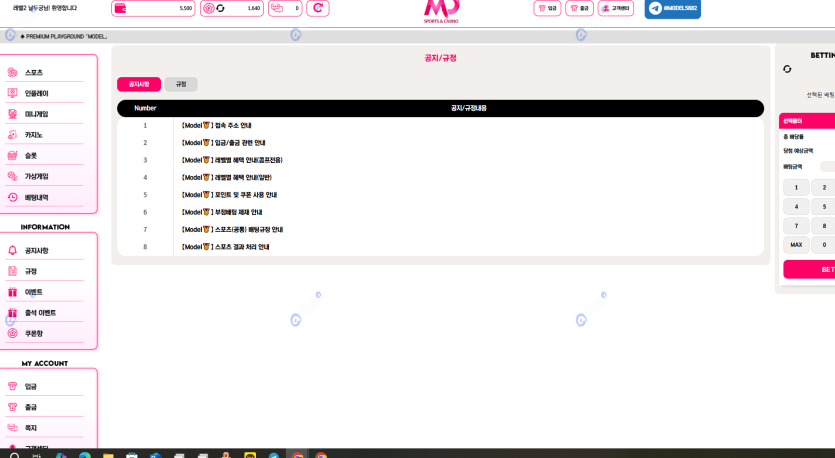Click the point refresh icon beside 1,640
The image size is (835, 458).
click(x=220, y=8)
